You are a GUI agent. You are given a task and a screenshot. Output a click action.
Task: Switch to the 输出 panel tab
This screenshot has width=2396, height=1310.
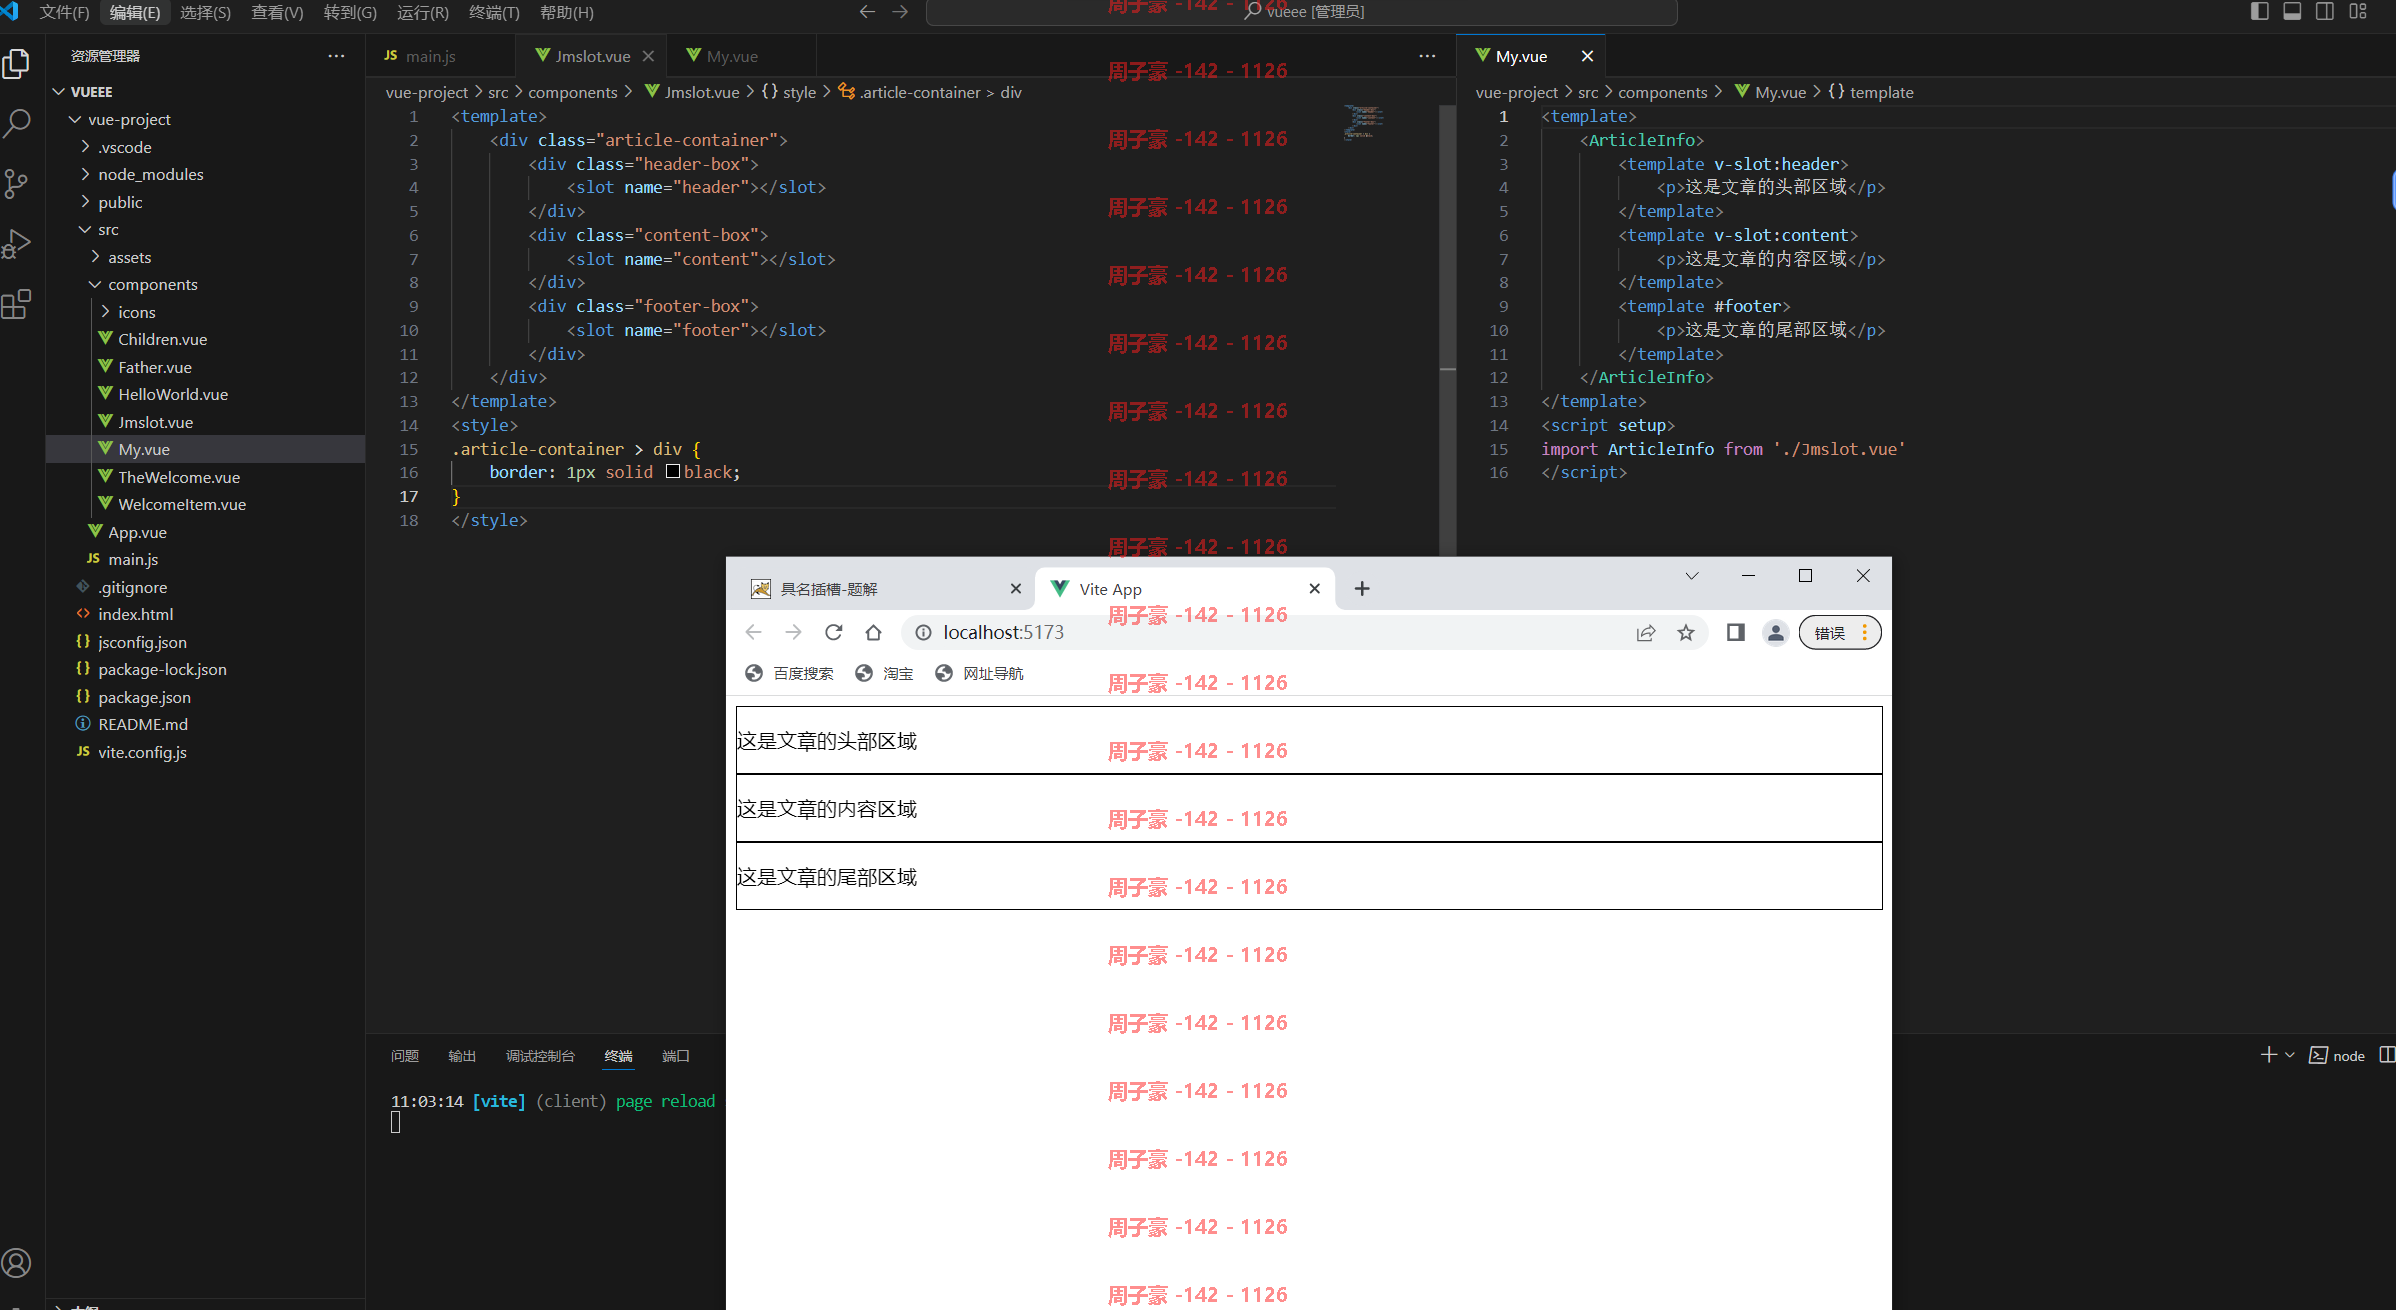point(462,1056)
